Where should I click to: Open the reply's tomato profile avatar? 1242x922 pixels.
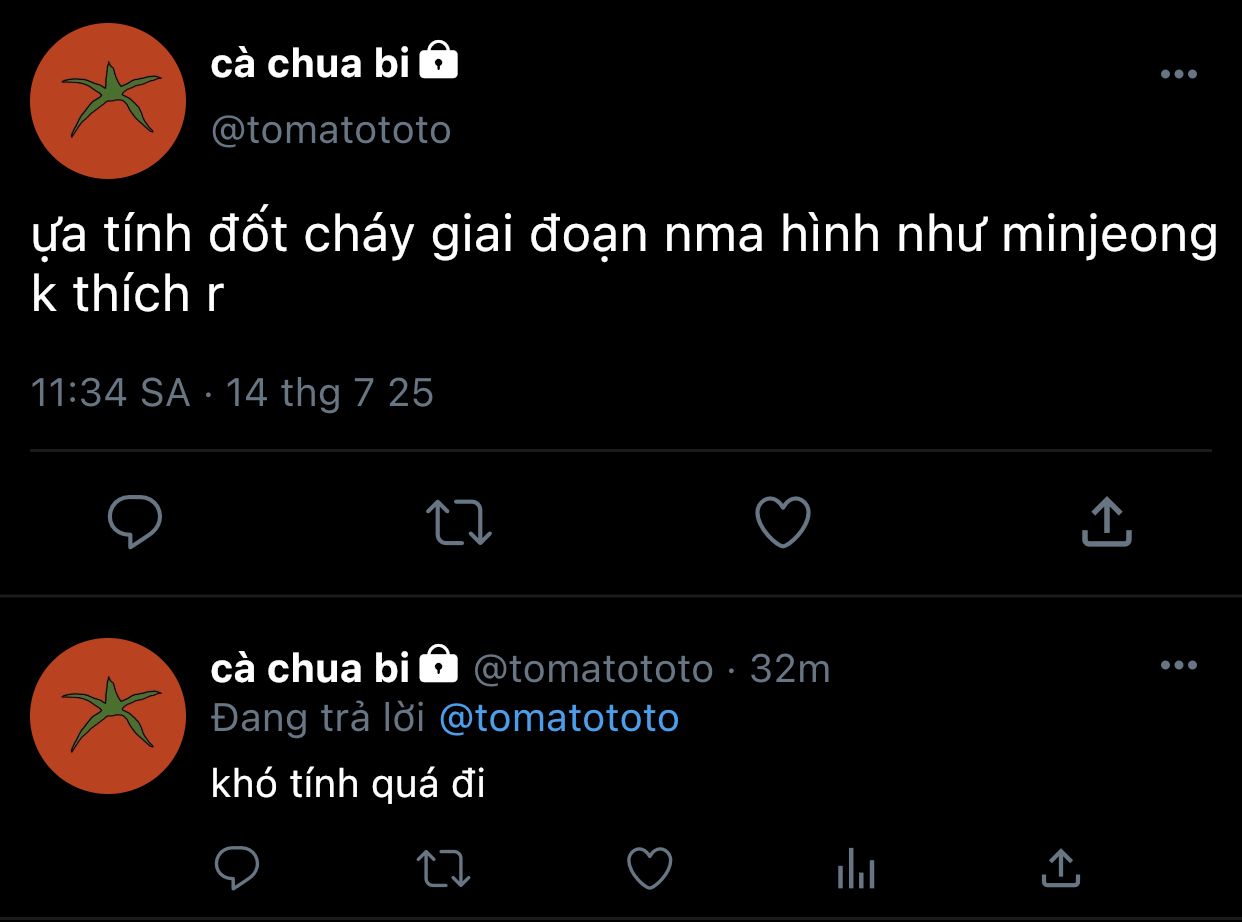108,716
